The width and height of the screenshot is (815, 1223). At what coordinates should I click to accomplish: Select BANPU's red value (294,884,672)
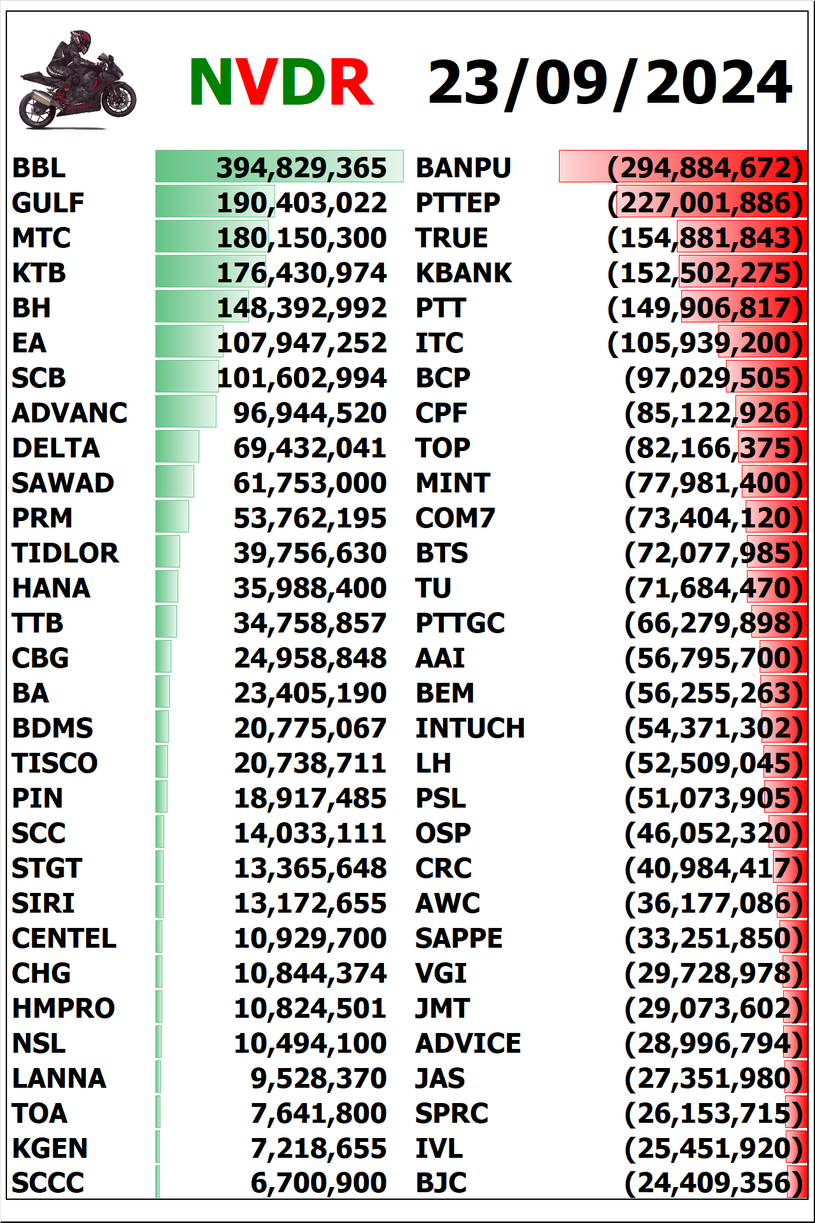pos(705,168)
